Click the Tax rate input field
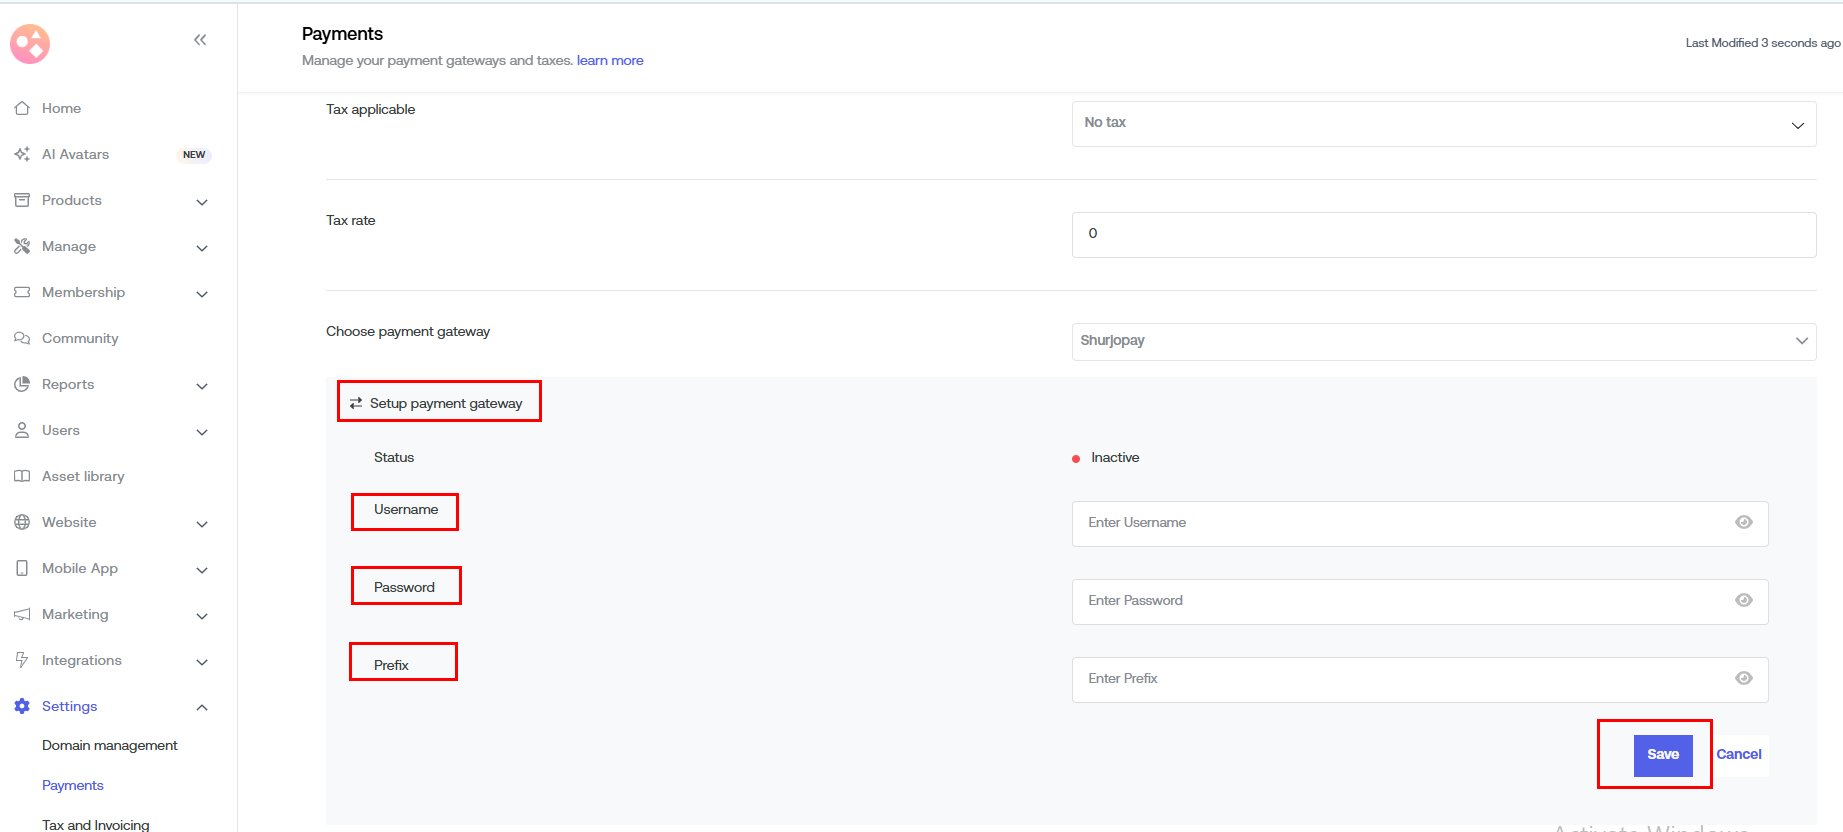Screen dimensions: 1843x832 [x=1443, y=234]
